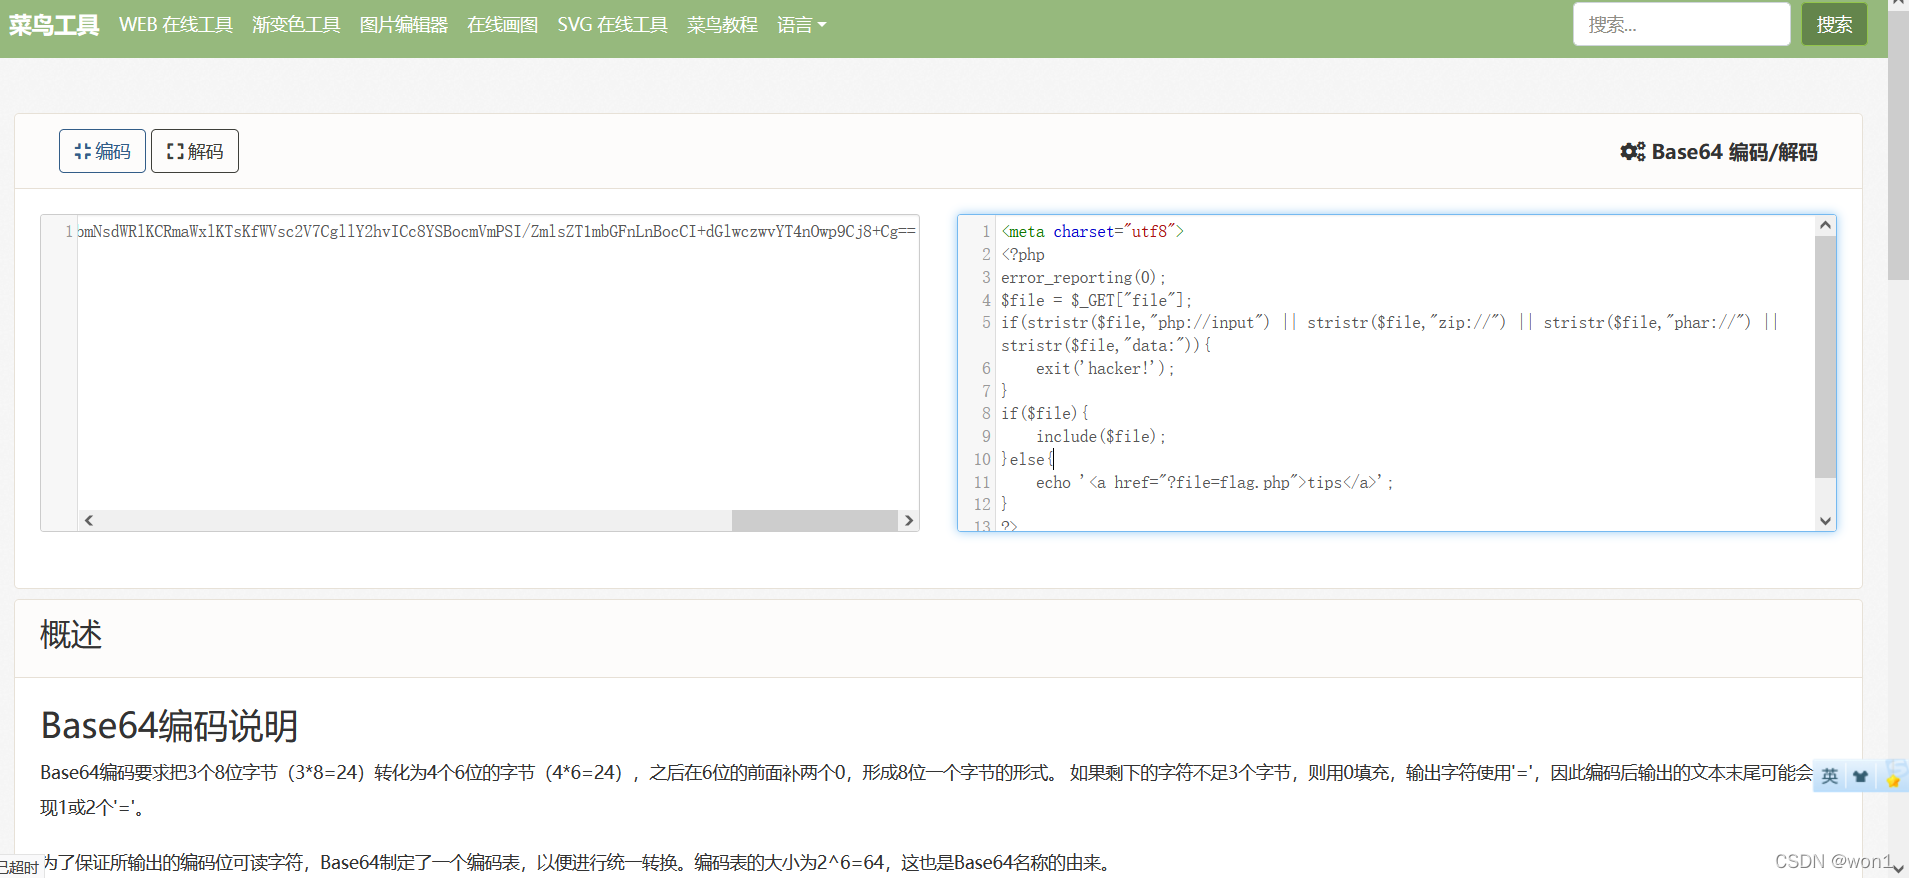Click the yellow star icon in IME bar
The width and height of the screenshot is (1909, 878).
pyautogui.click(x=1893, y=778)
